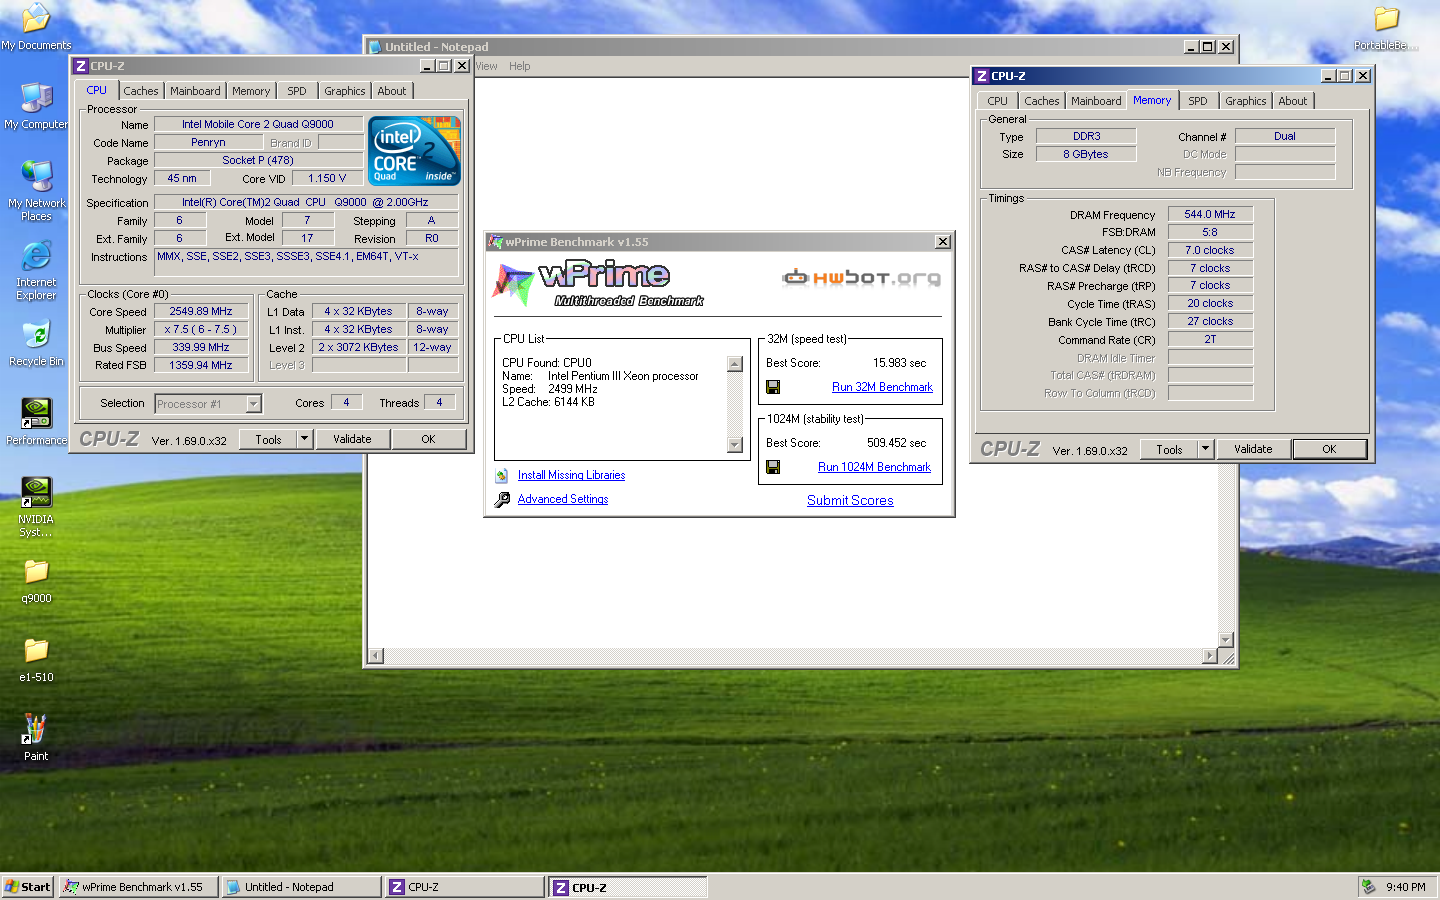Click Tools button in left CPU-Z
The width and height of the screenshot is (1440, 900).
point(268,439)
